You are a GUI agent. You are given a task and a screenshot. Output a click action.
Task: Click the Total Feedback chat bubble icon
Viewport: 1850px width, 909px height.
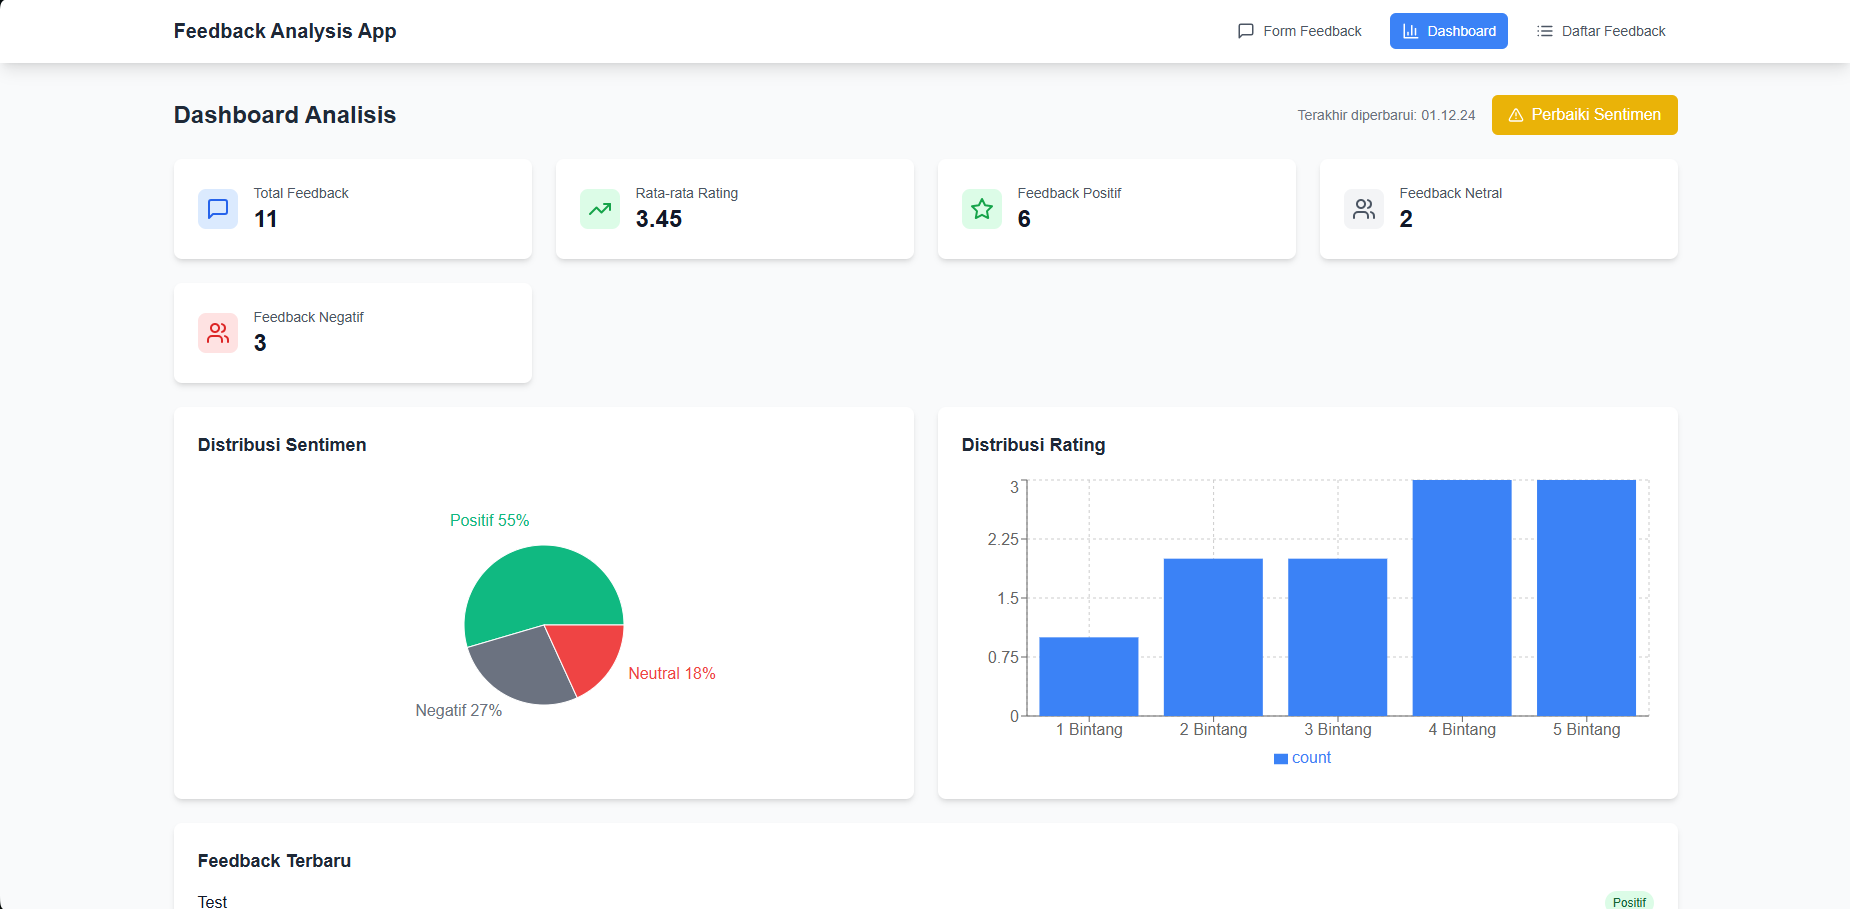point(217,209)
